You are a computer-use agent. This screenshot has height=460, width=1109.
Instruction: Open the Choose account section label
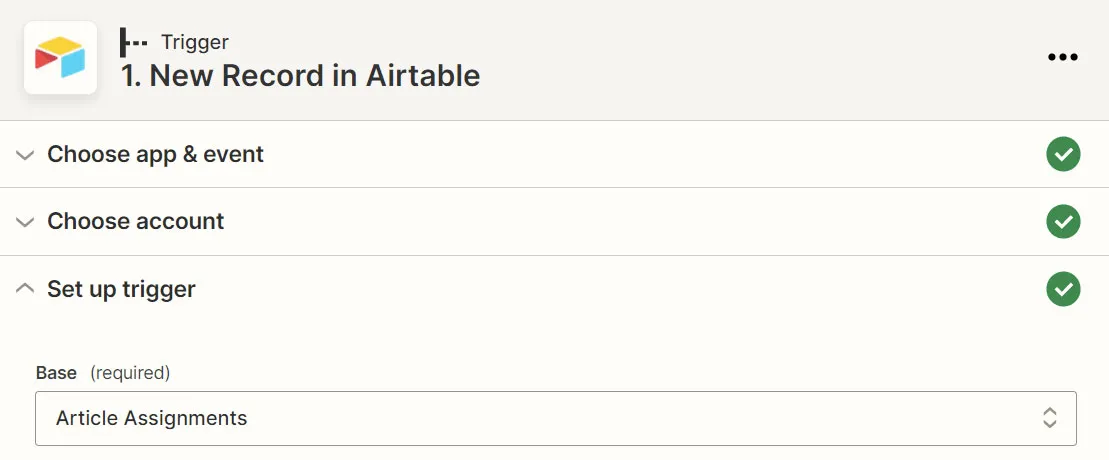pyautogui.click(x=135, y=221)
